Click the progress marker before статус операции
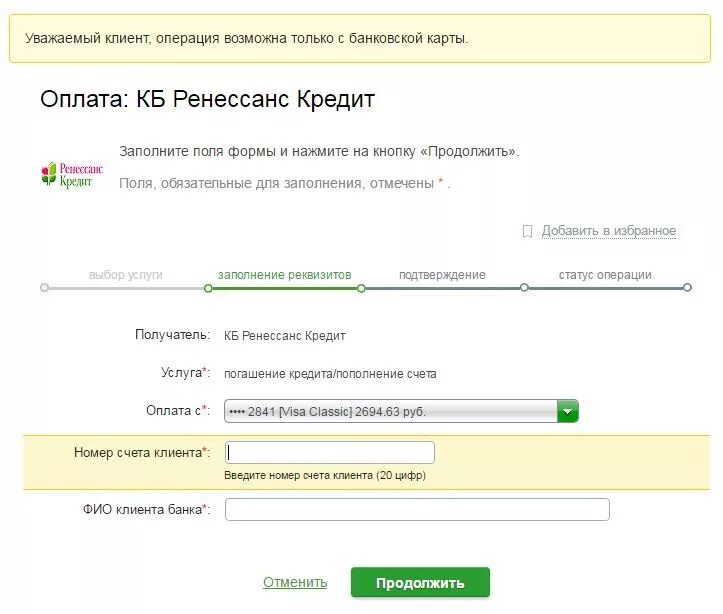This screenshot has height=614, width=723. click(524, 288)
